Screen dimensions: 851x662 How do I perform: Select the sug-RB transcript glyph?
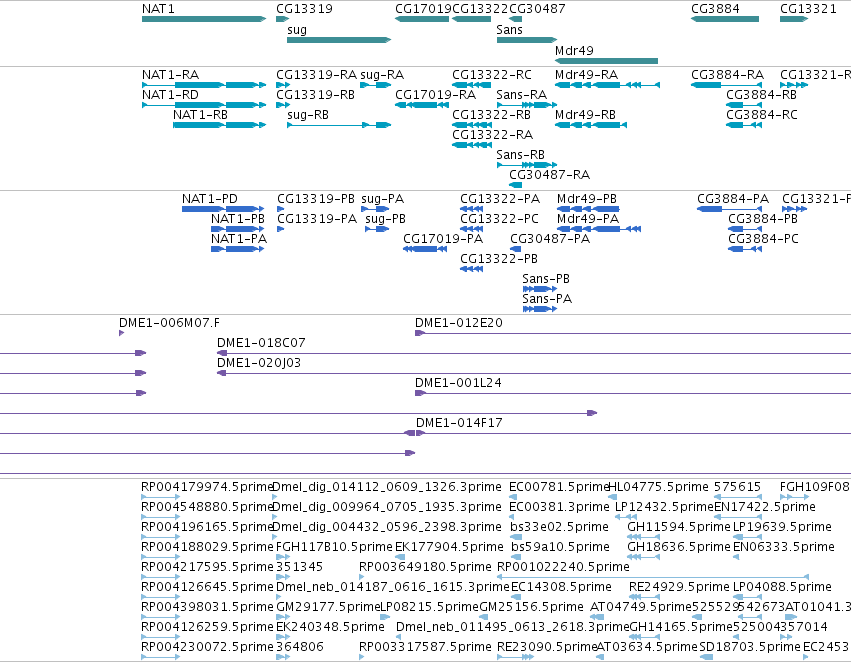point(339,125)
